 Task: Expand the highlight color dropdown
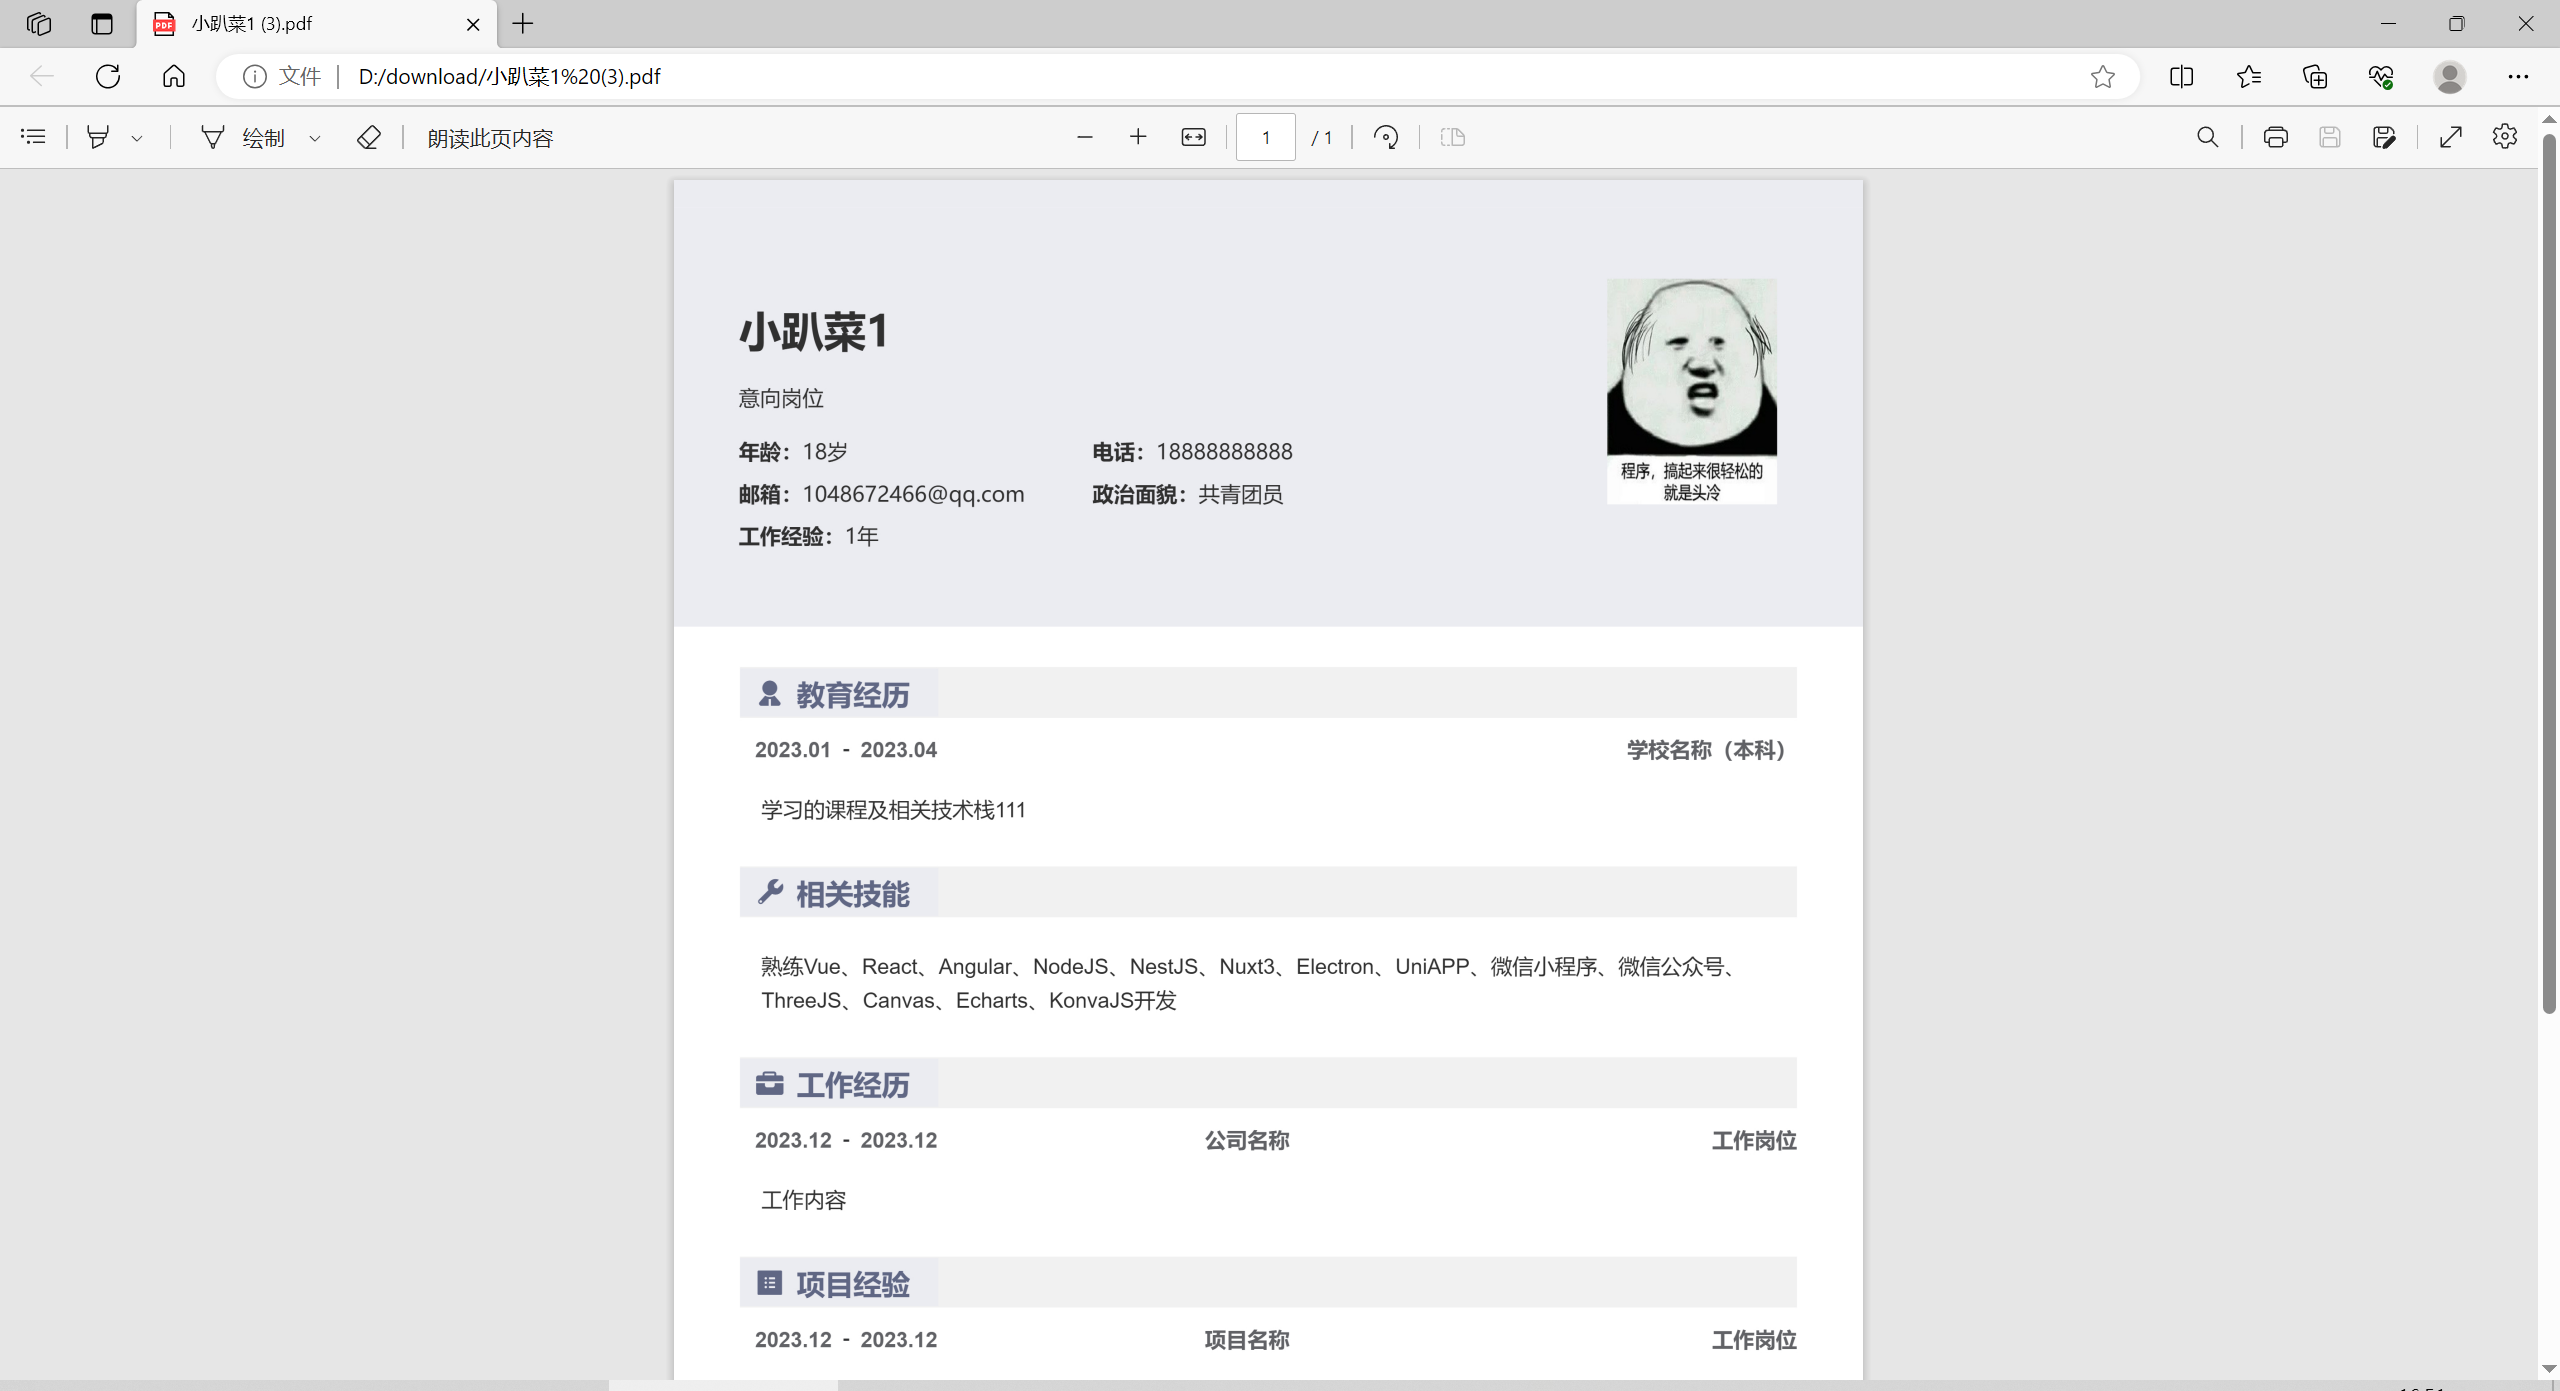click(137, 138)
